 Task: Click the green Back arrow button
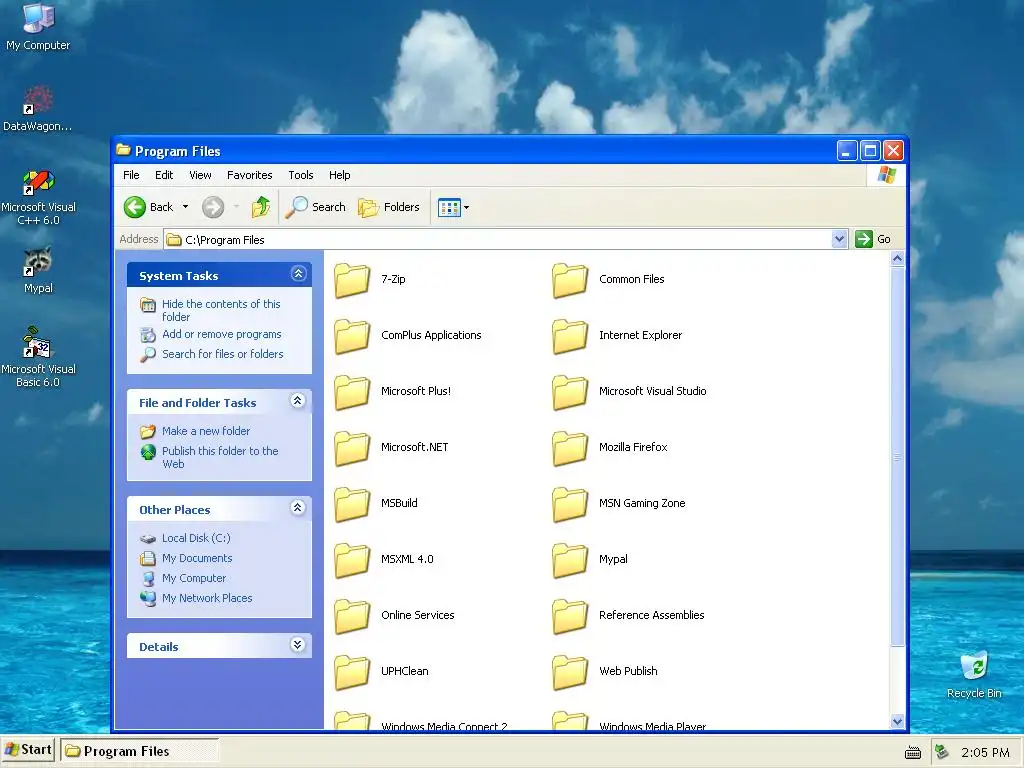(135, 207)
